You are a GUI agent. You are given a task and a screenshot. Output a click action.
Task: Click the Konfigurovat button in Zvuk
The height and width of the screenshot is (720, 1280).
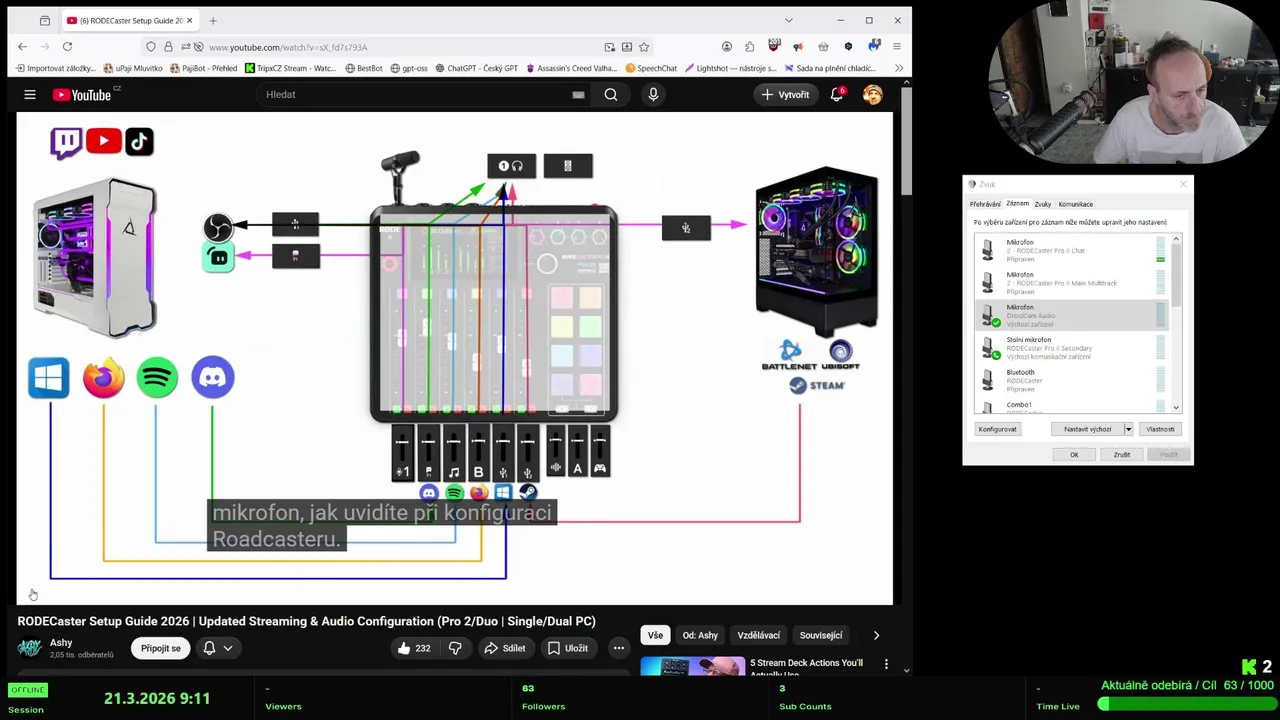click(997, 429)
